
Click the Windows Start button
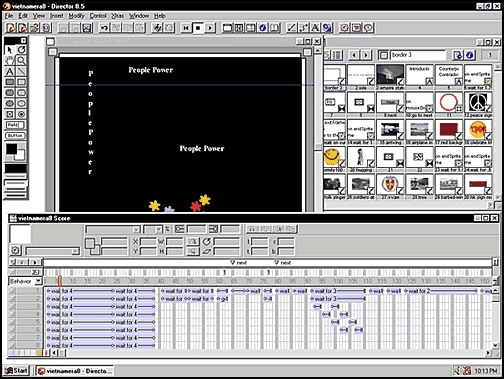click(x=16, y=370)
